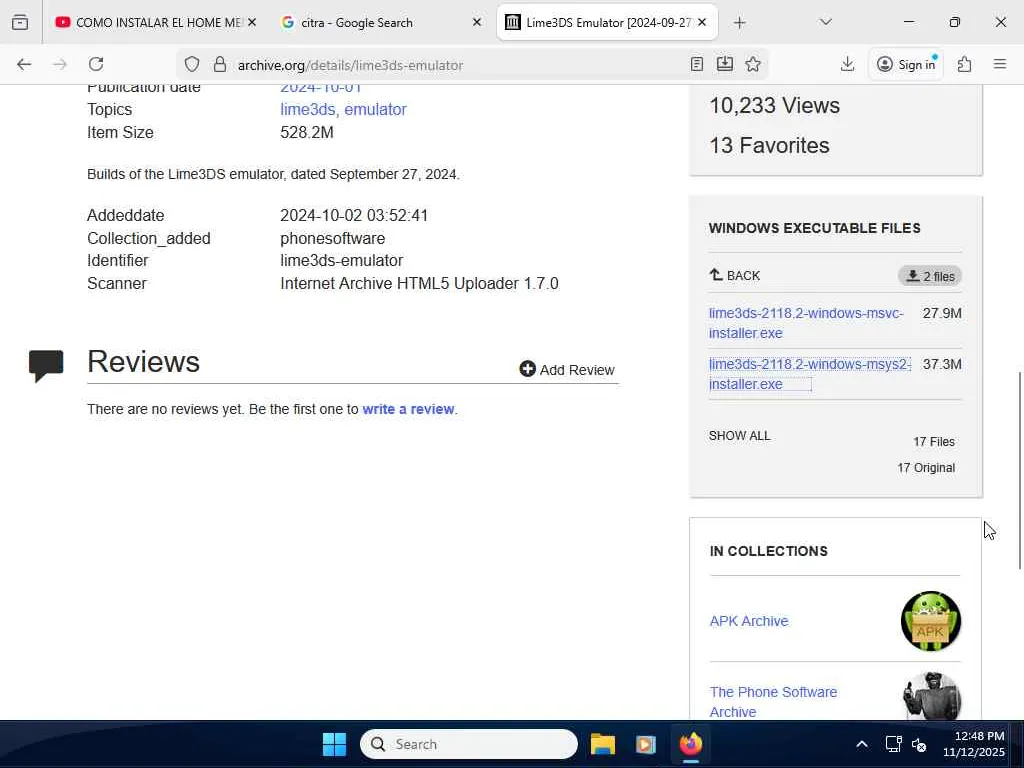Open the tracking protection shield icon
The width and height of the screenshot is (1024, 768).
tap(191, 64)
